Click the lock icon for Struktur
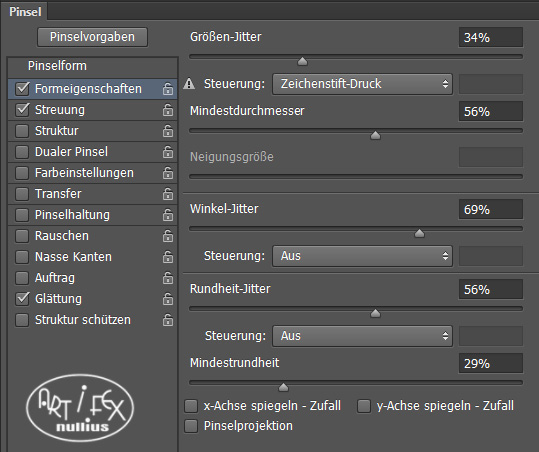539x452 pixels. [168, 131]
